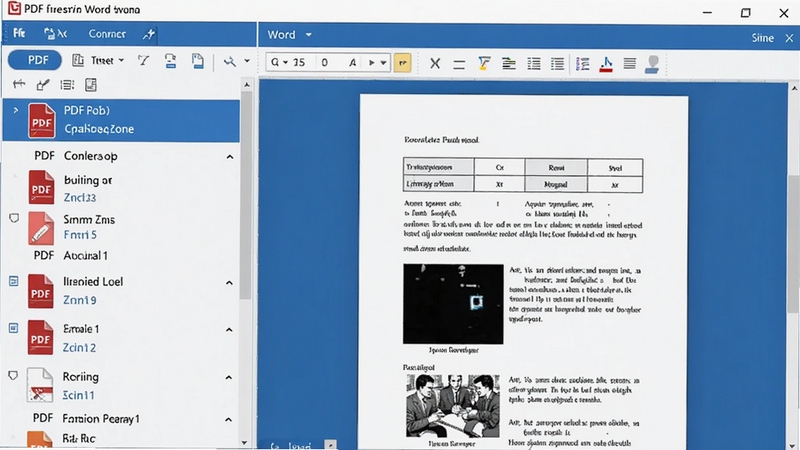This screenshot has height=450, width=800.
Task: Collapse the chevron on PDF Famion Pearay1
Action: (229, 419)
